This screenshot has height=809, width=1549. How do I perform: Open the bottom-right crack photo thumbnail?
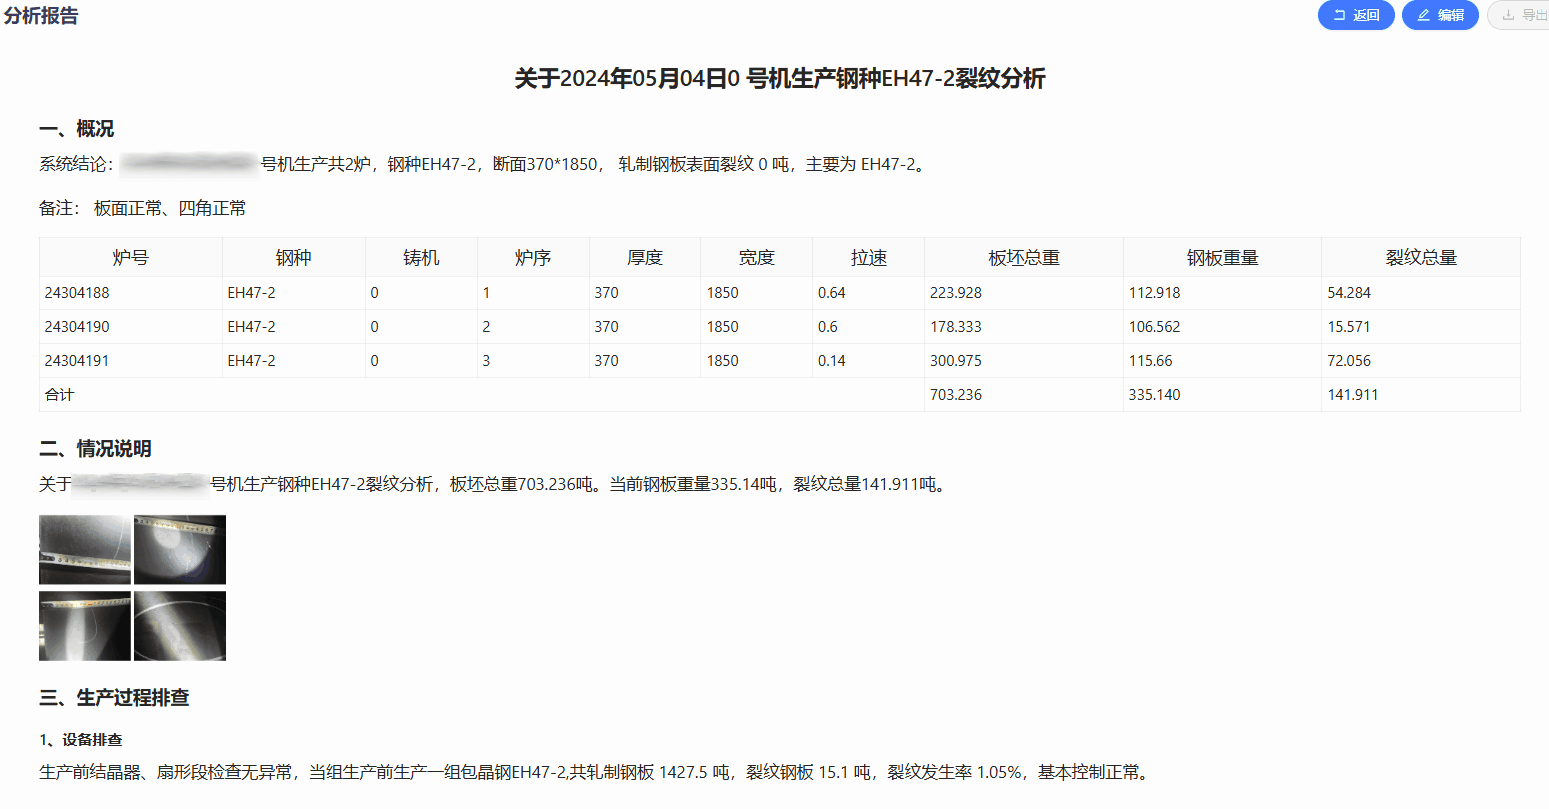[180, 625]
